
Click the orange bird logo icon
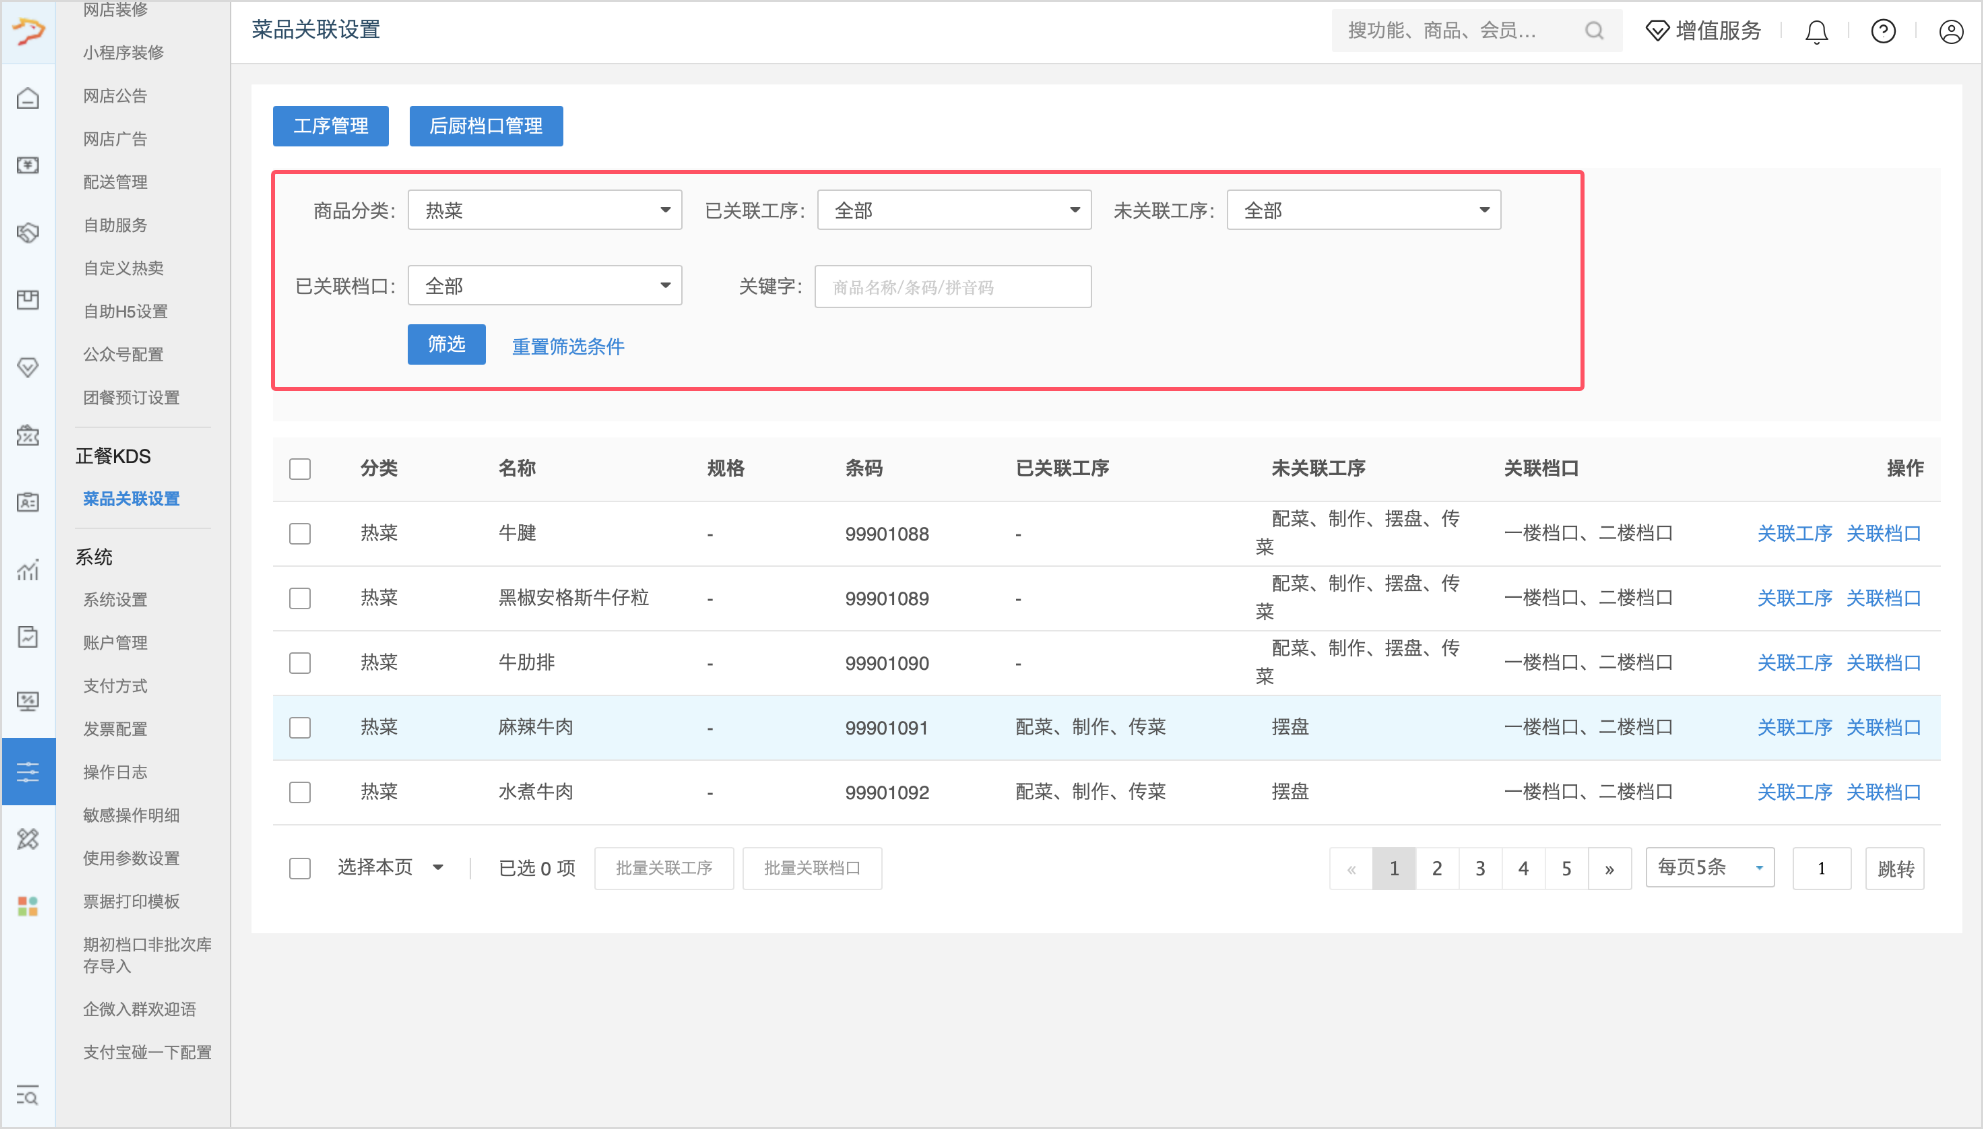(28, 31)
